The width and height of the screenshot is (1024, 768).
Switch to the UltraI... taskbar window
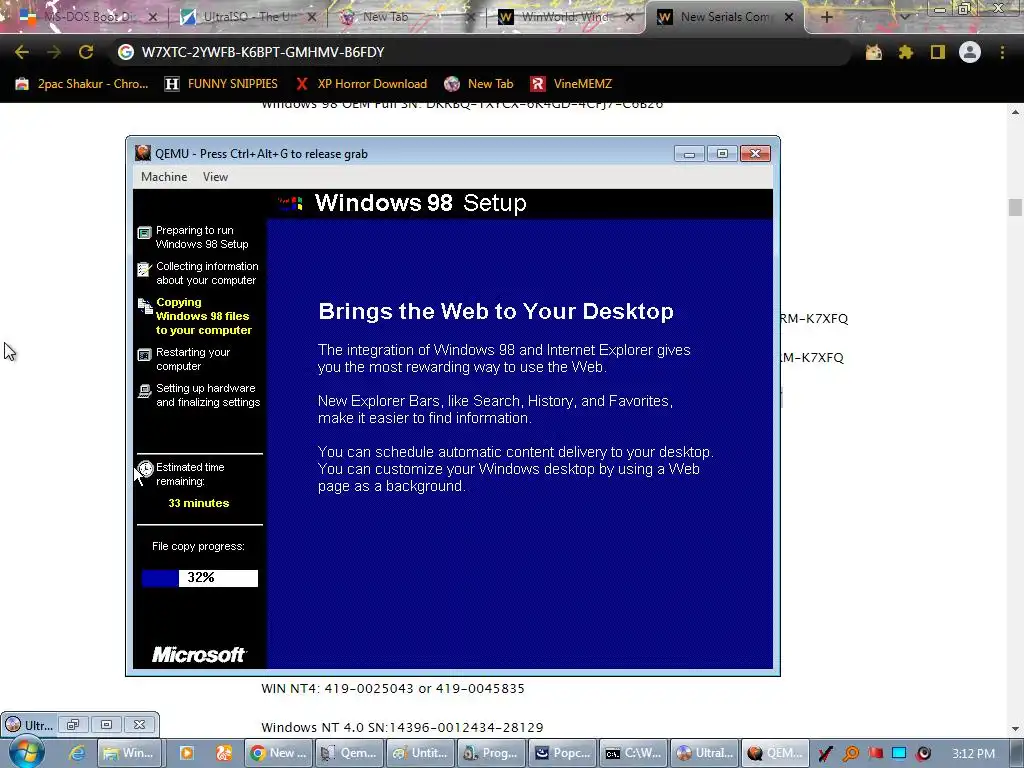pyautogui.click(x=705, y=753)
